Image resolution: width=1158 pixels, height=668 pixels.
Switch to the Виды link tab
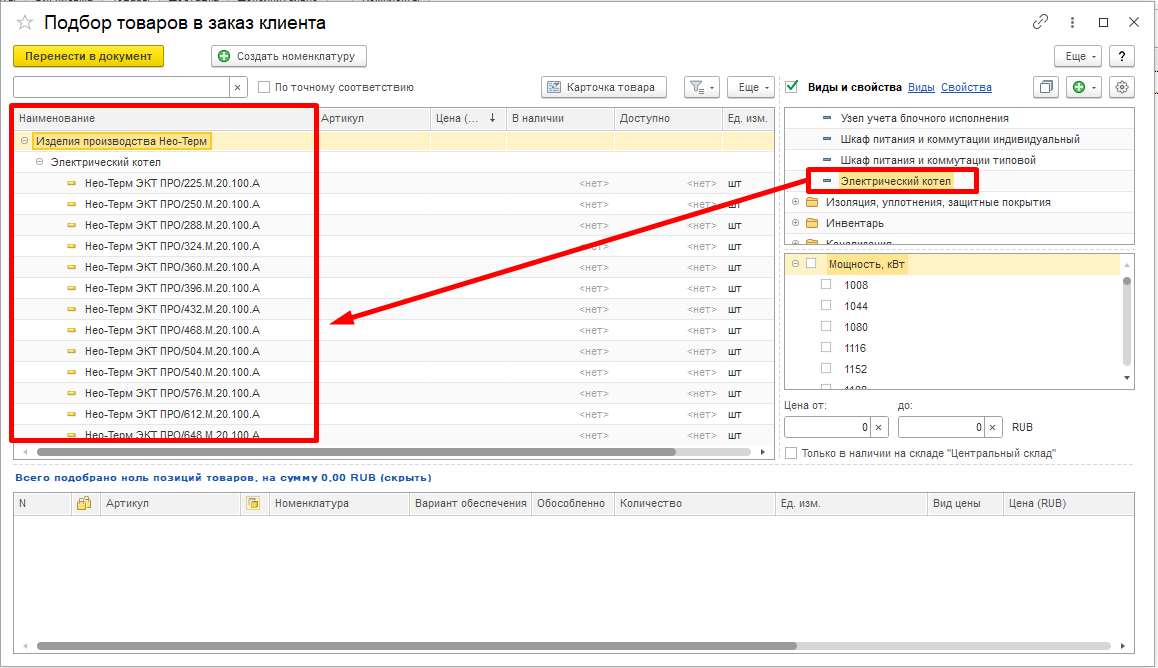click(921, 87)
